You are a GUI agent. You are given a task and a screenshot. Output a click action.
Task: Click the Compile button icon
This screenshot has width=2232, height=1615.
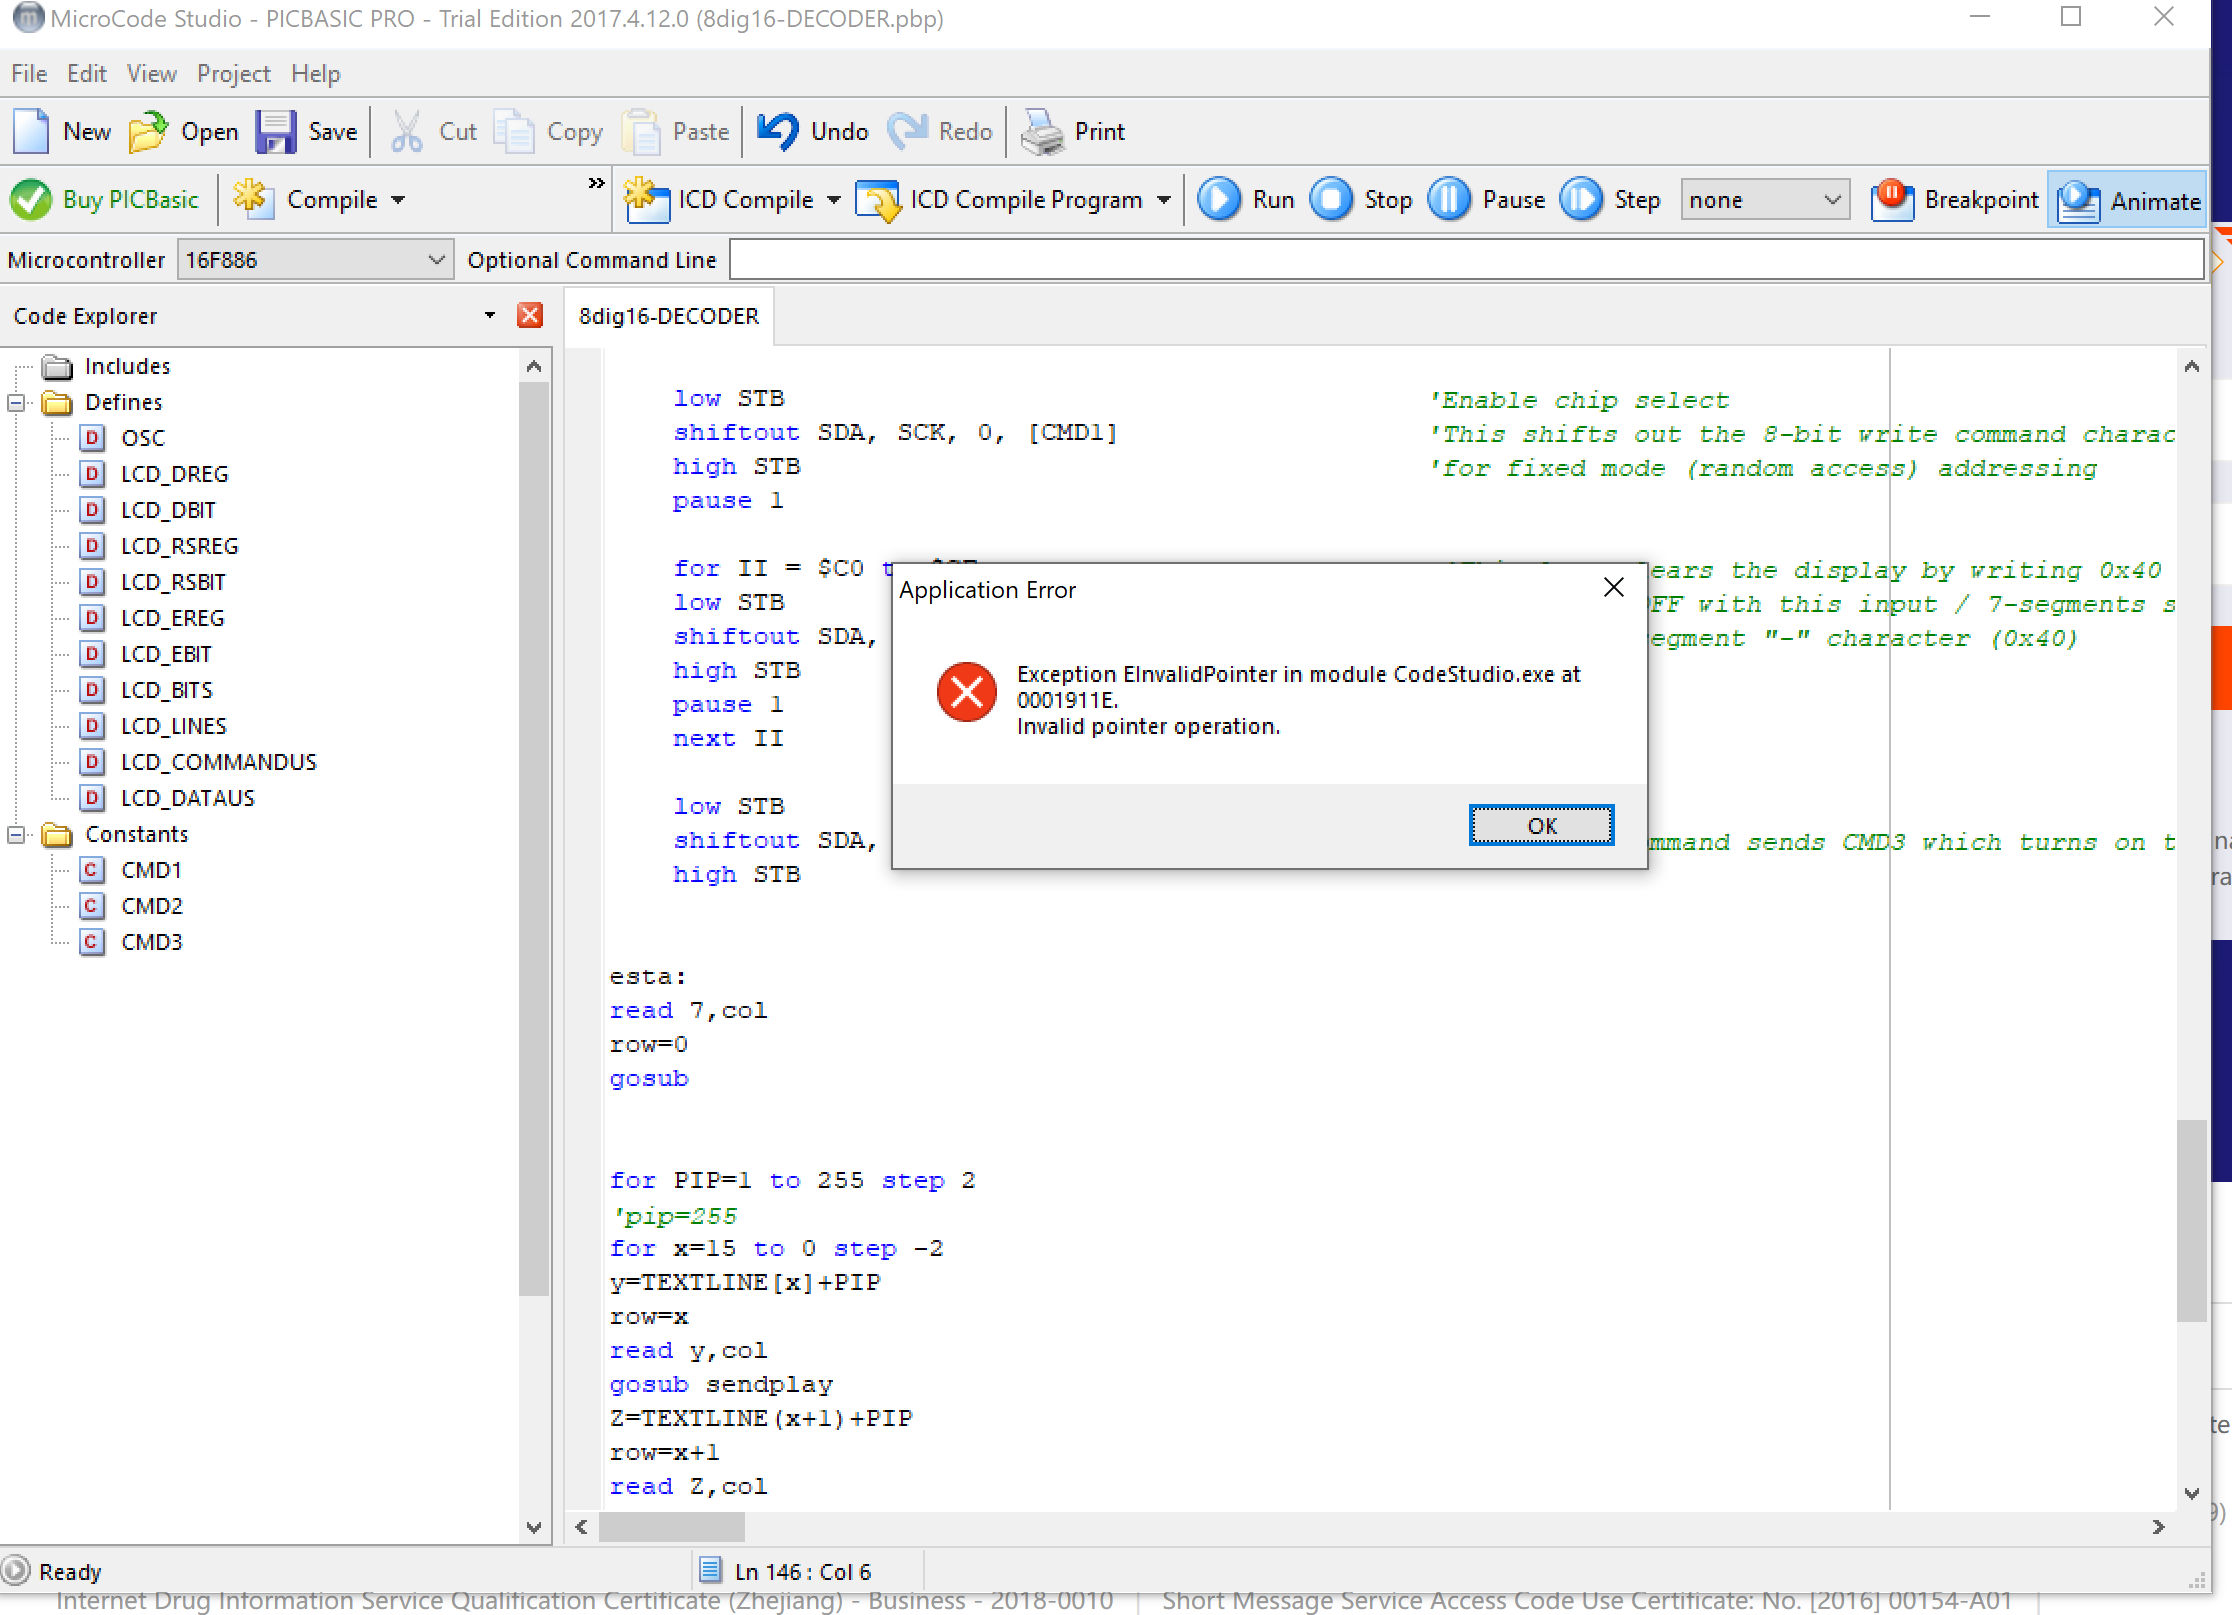[x=255, y=199]
